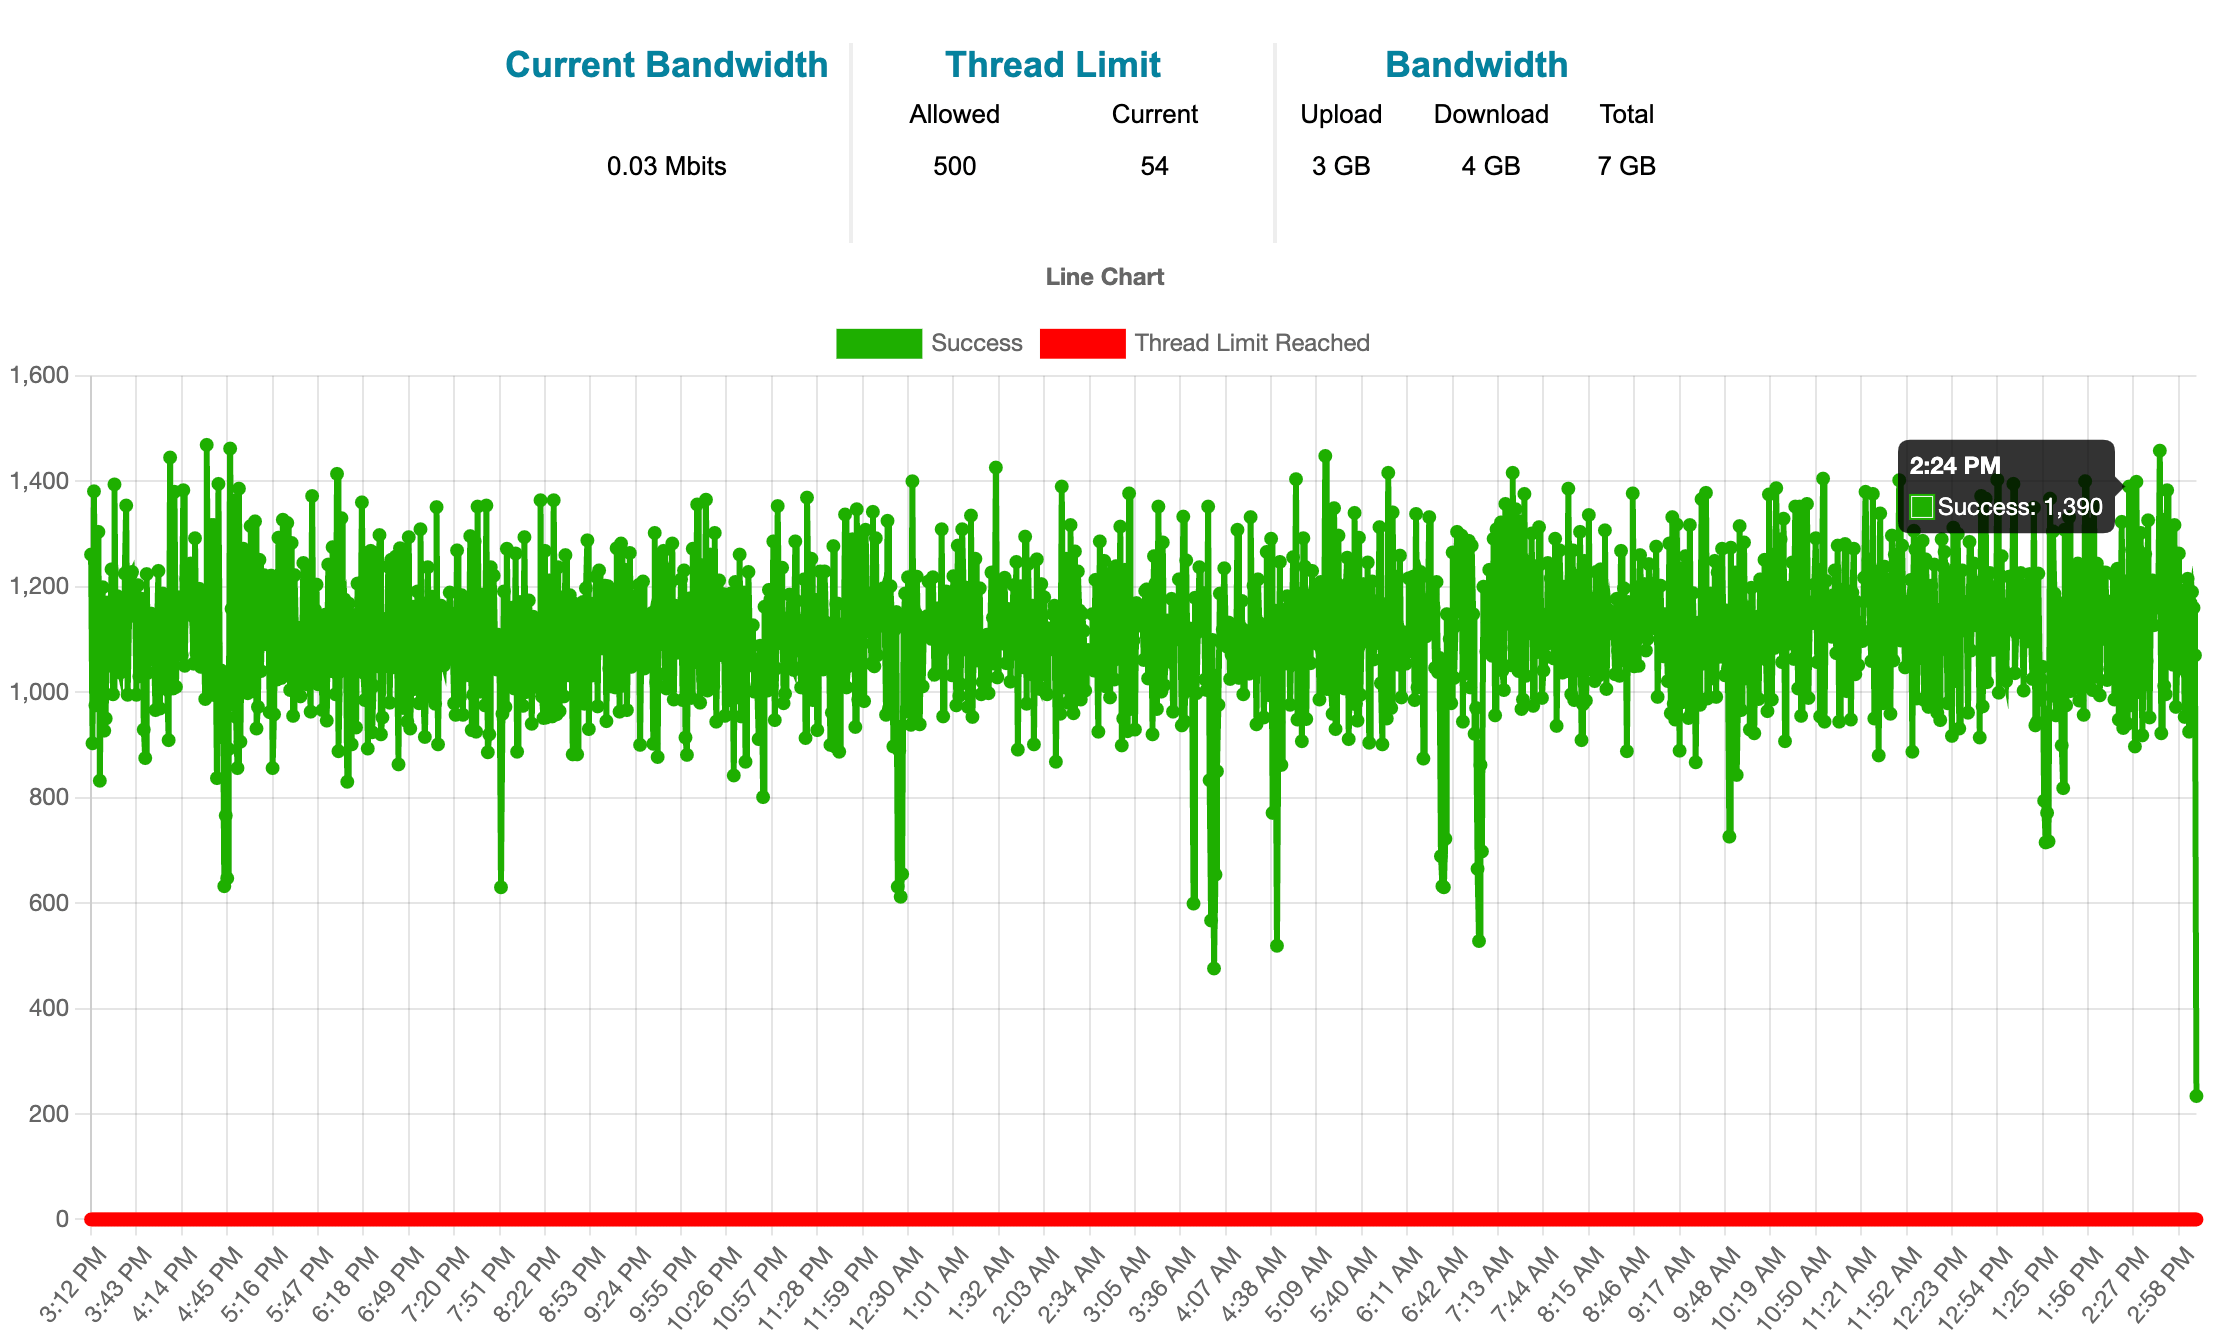Toggle the Success series legend label

click(x=976, y=343)
